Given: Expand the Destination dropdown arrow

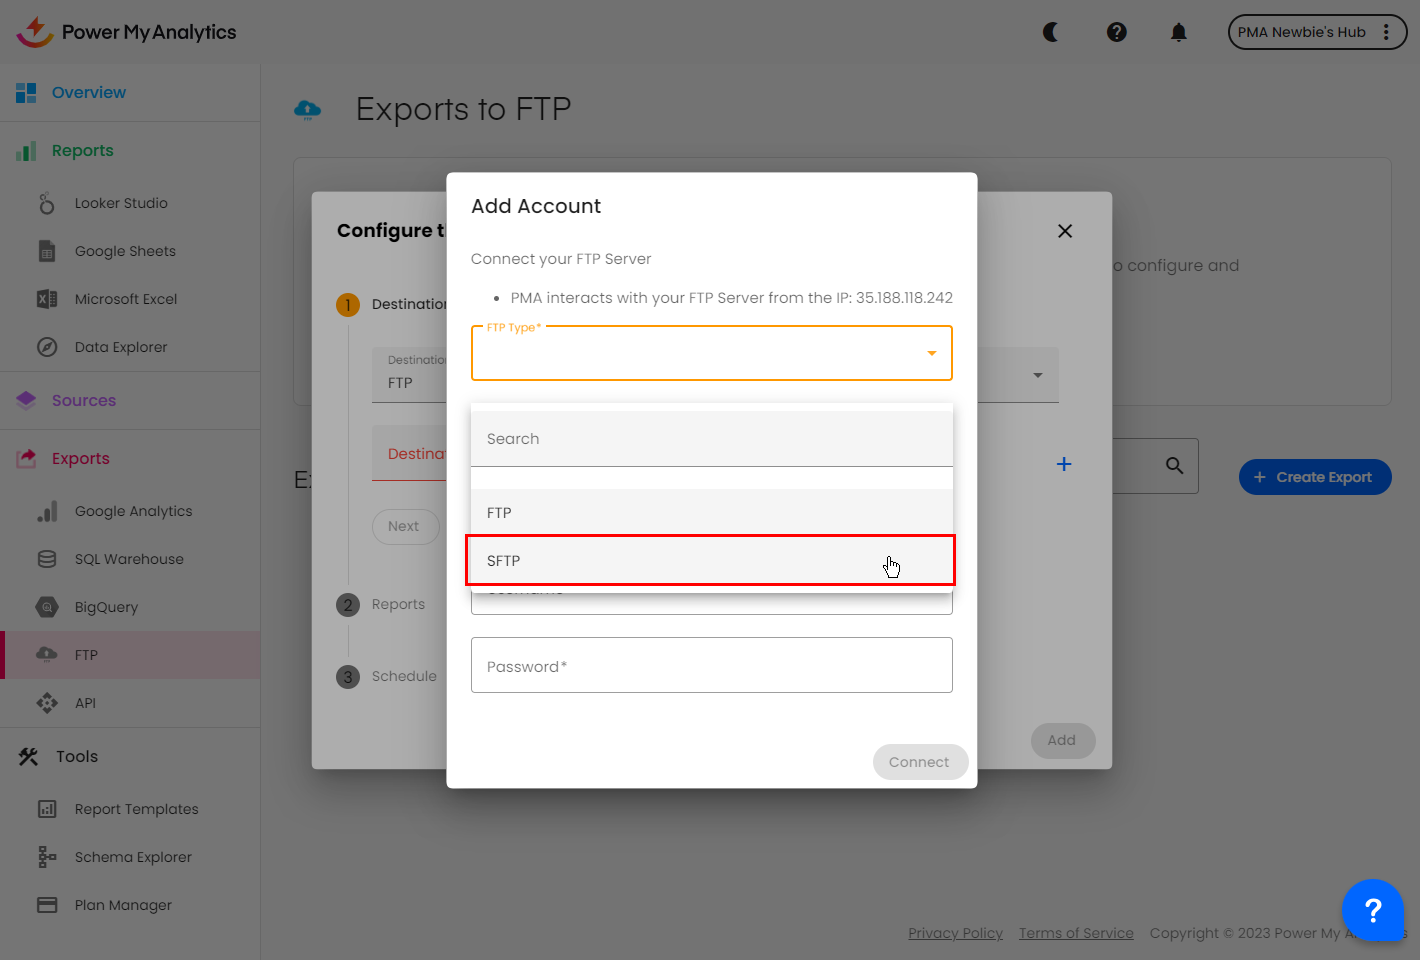Looking at the screenshot, I should [1038, 375].
